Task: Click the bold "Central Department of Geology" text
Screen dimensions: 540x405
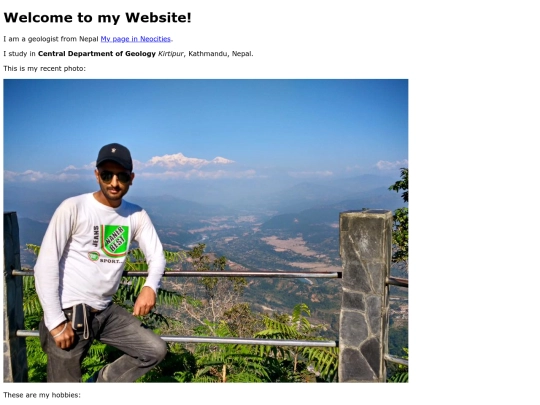Action: (97, 54)
